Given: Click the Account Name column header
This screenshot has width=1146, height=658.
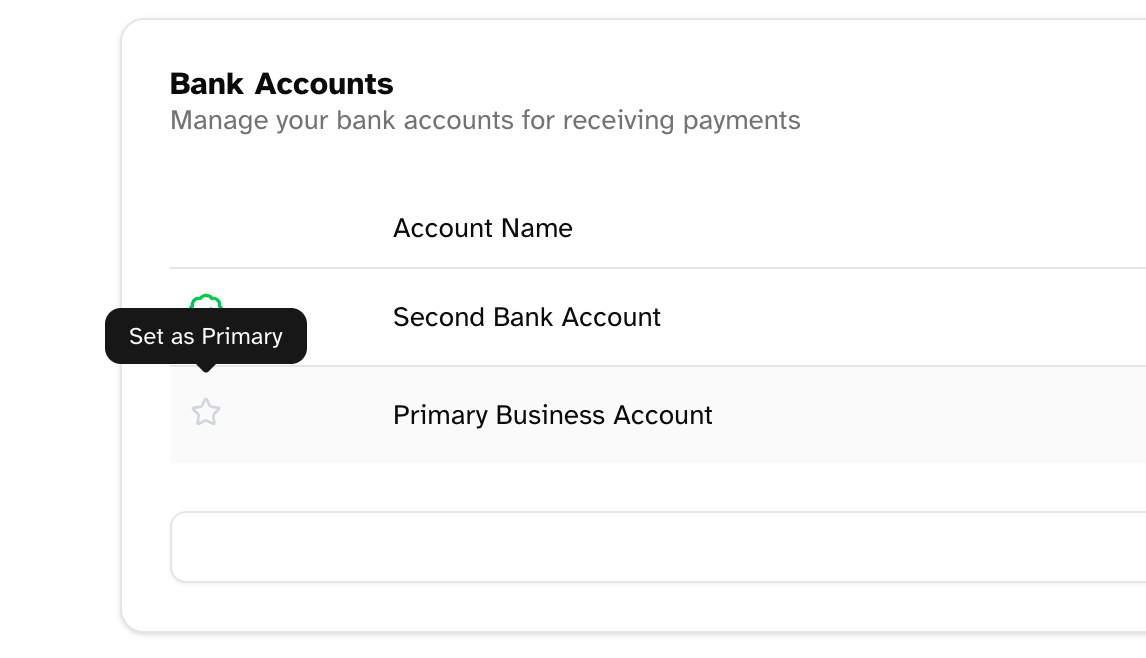Looking at the screenshot, I should [482, 228].
